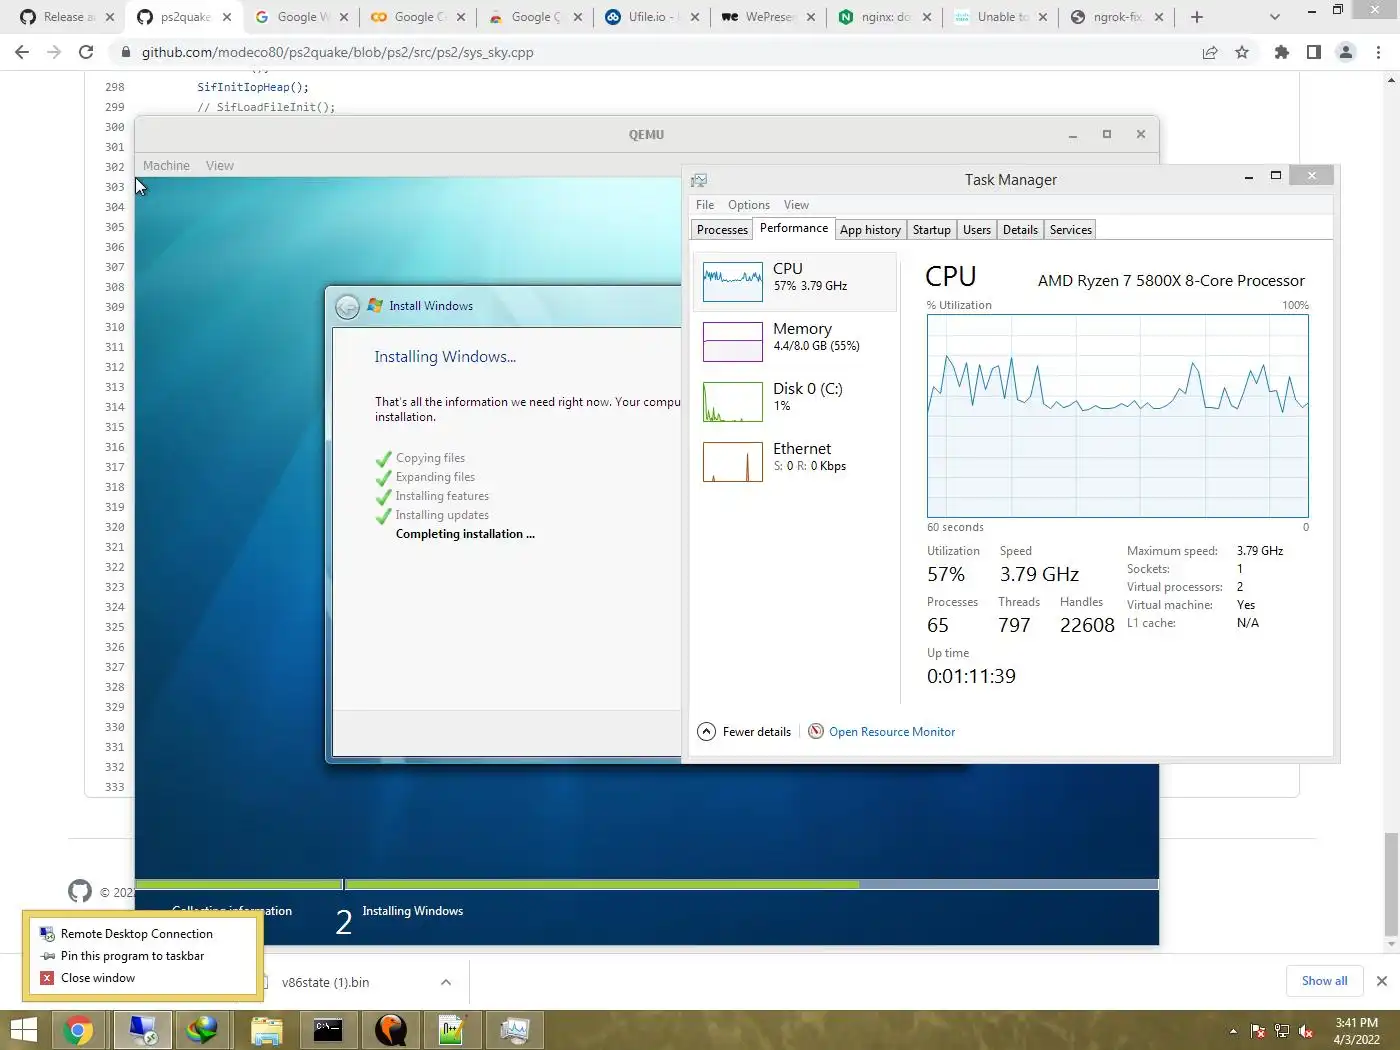
Task: Open the Chrome profile avatar
Action: (x=1346, y=52)
